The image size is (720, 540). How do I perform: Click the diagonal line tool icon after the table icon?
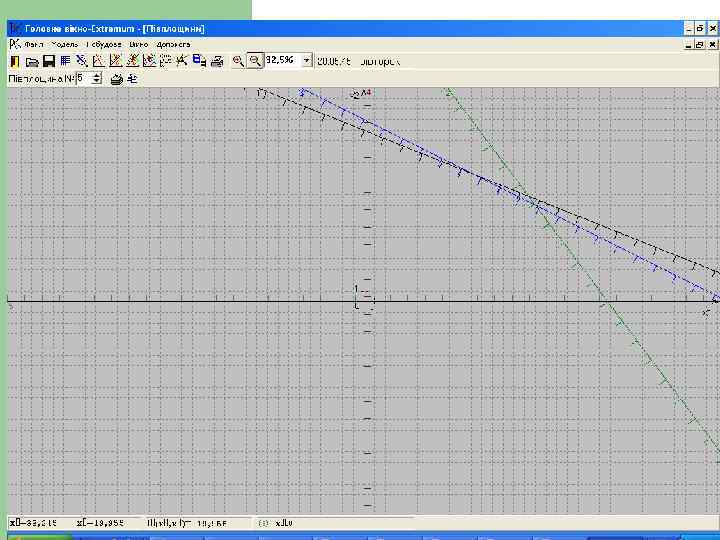tap(82, 61)
